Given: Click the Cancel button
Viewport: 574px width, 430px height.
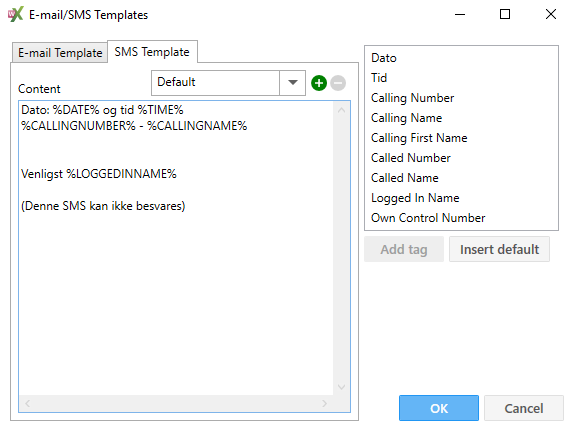Looking at the screenshot, I should point(524,408).
